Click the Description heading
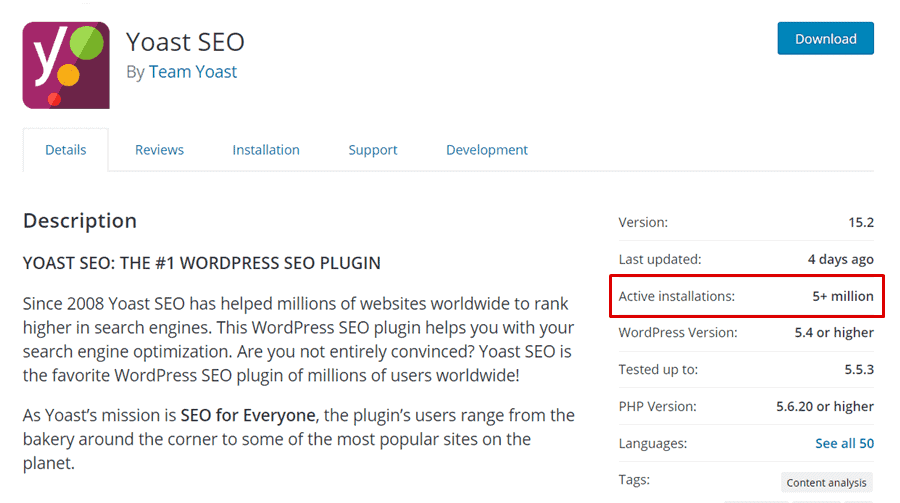900x503 pixels. [x=80, y=221]
